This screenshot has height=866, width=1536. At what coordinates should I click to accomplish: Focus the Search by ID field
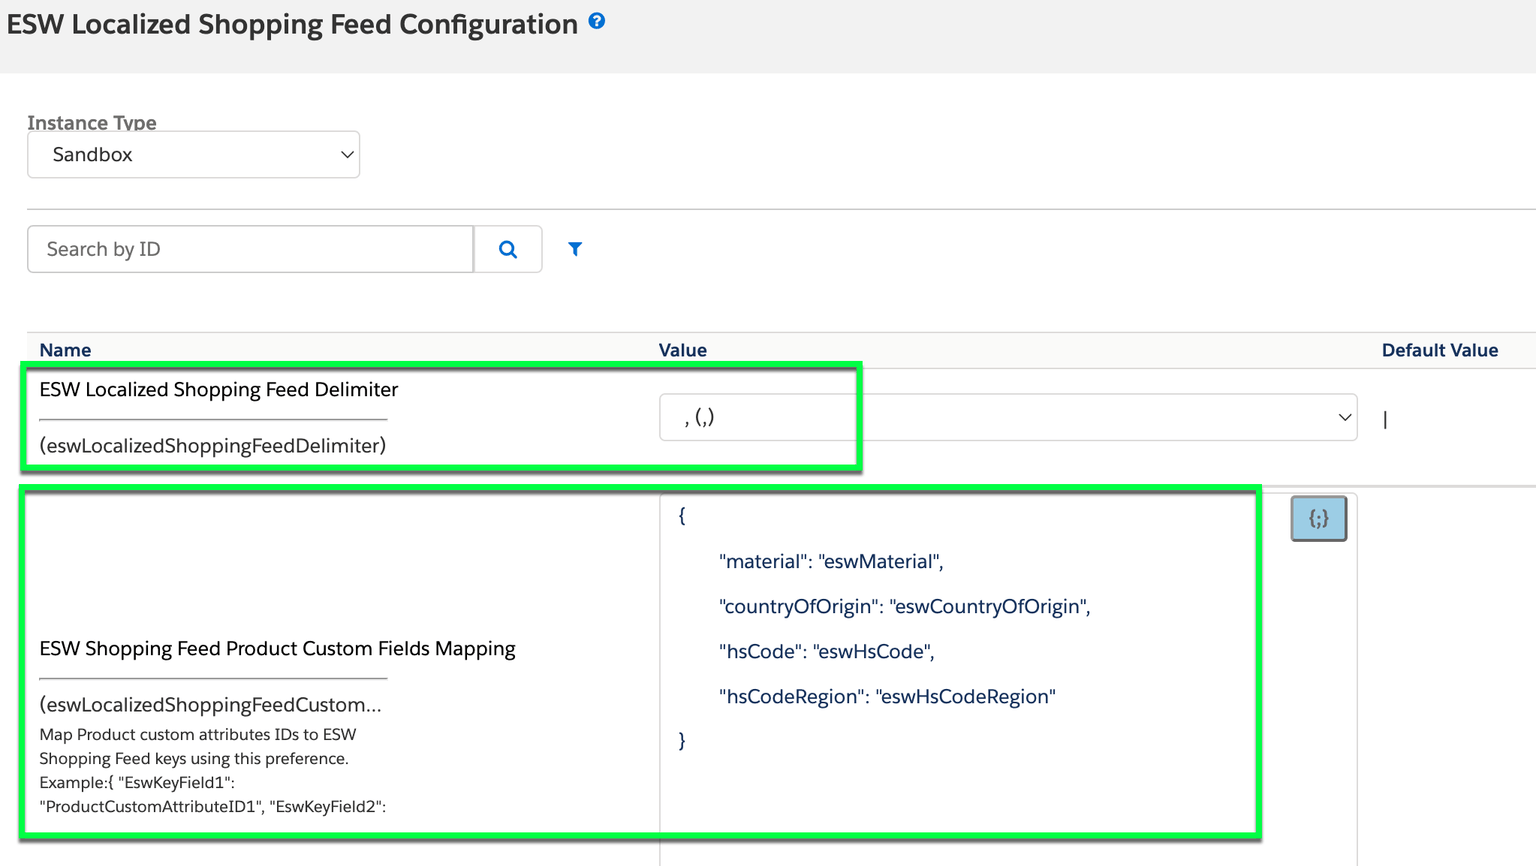tap(250, 249)
